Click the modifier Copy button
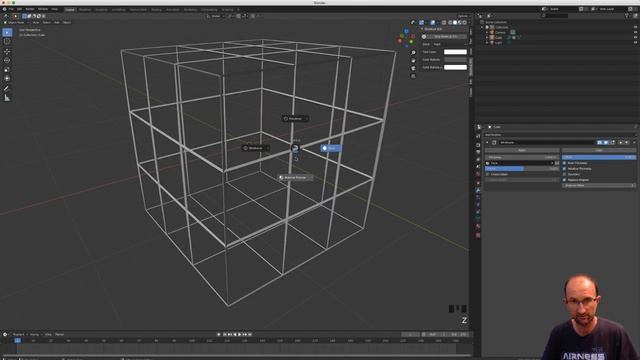 point(599,150)
